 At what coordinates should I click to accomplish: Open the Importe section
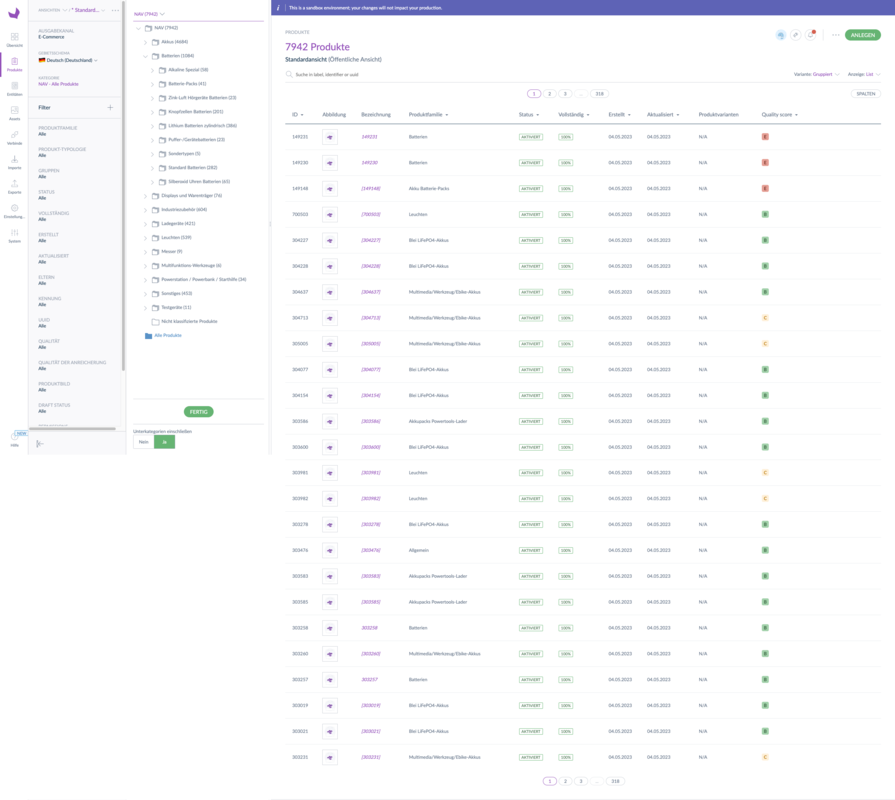tap(14, 162)
